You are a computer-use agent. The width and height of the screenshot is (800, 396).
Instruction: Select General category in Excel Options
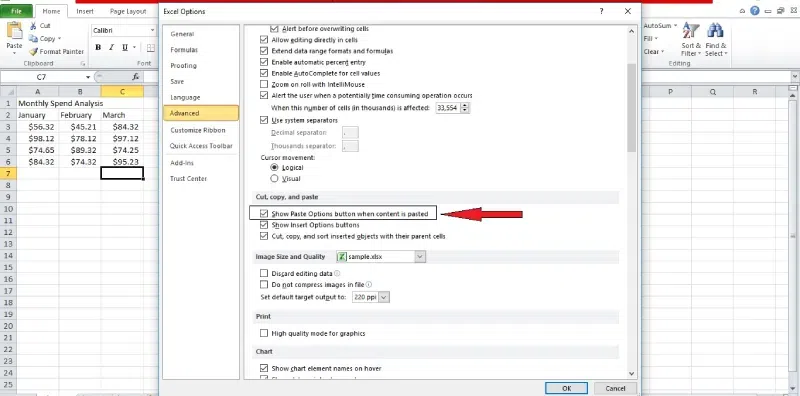(201, 34)
